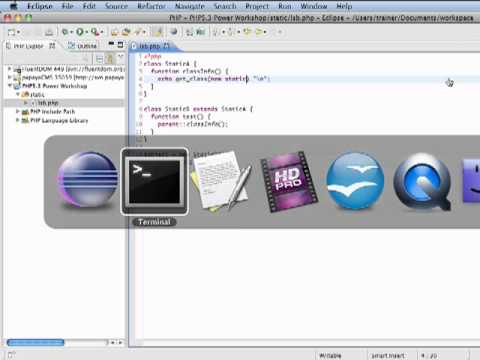Open the Apple menu
This screenshot has height=360, width=480.
coord(14,6)
